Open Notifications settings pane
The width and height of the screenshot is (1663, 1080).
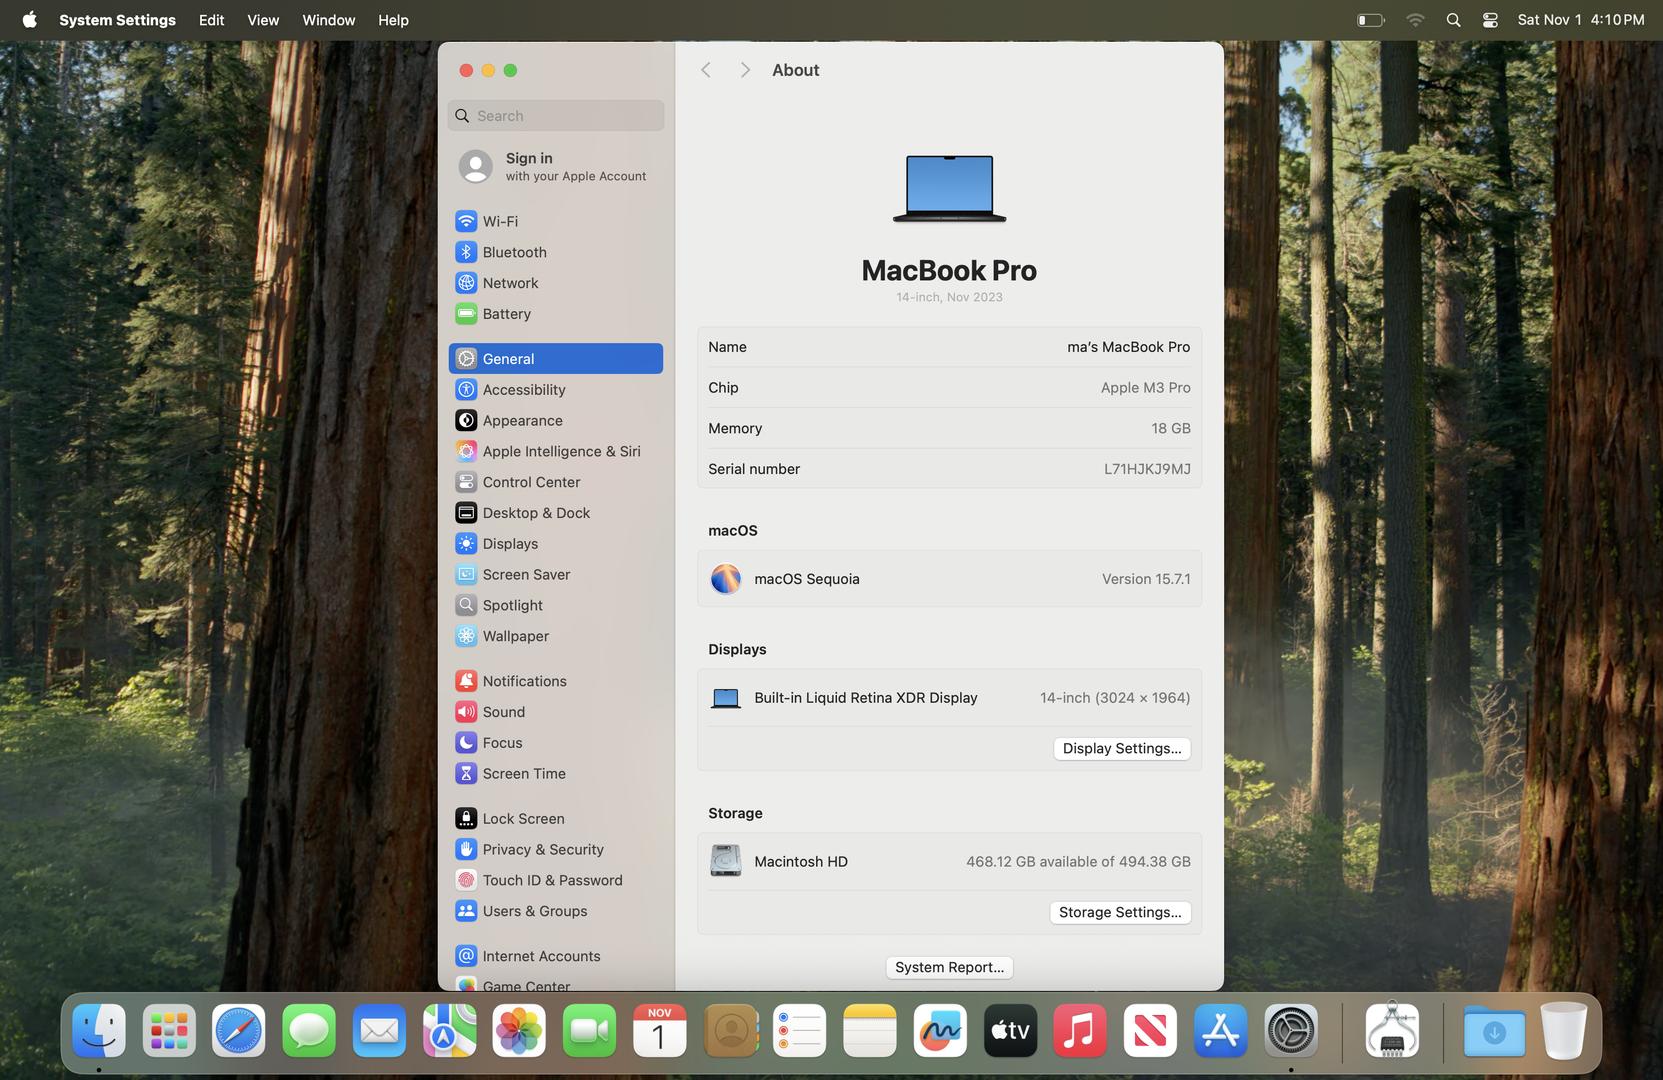524,681
